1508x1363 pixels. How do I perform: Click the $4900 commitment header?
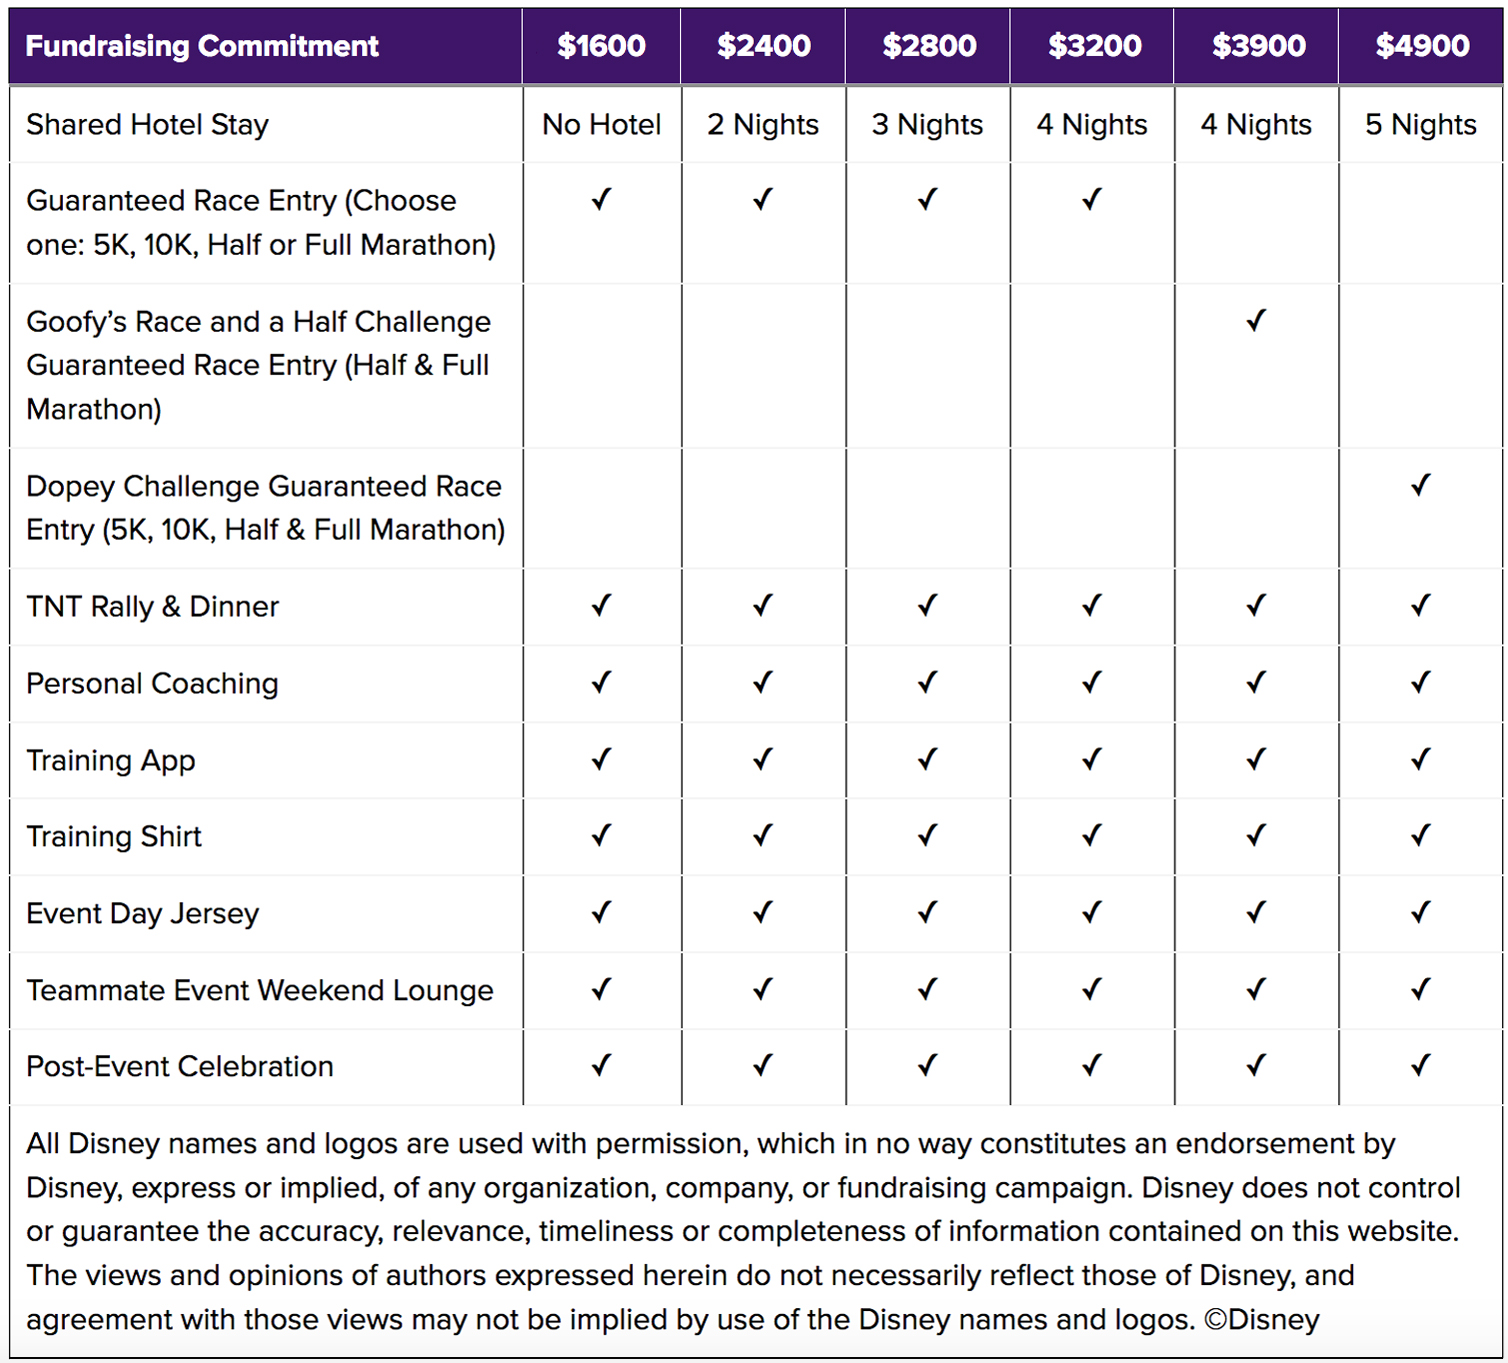(1421, 45)
